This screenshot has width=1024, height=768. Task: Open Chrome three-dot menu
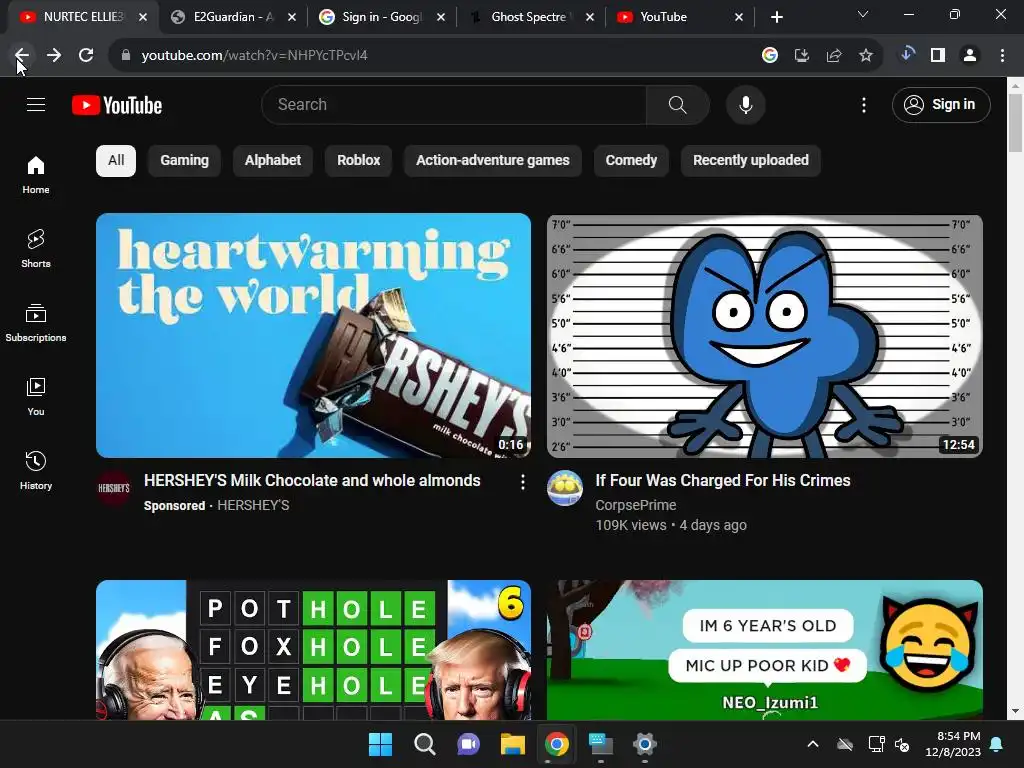1002,56
